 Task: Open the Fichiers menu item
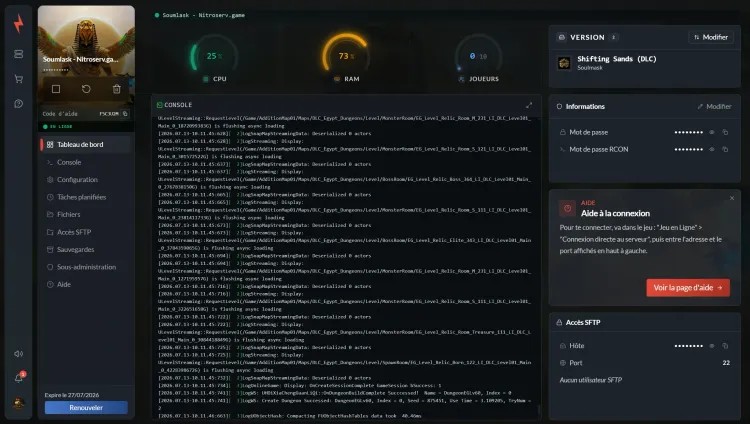(x=86, y=214)
